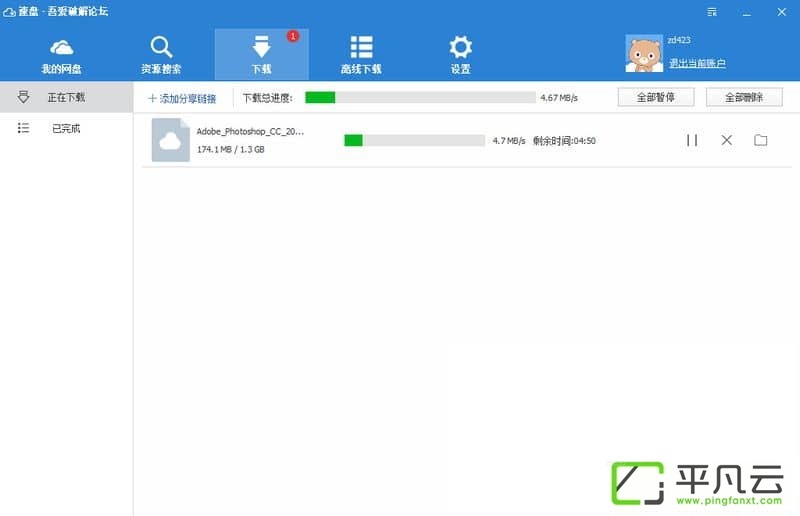Click the 退出当前账户 logout link
The width and height of the screenshot is (800, 516).
pos(697,63)
